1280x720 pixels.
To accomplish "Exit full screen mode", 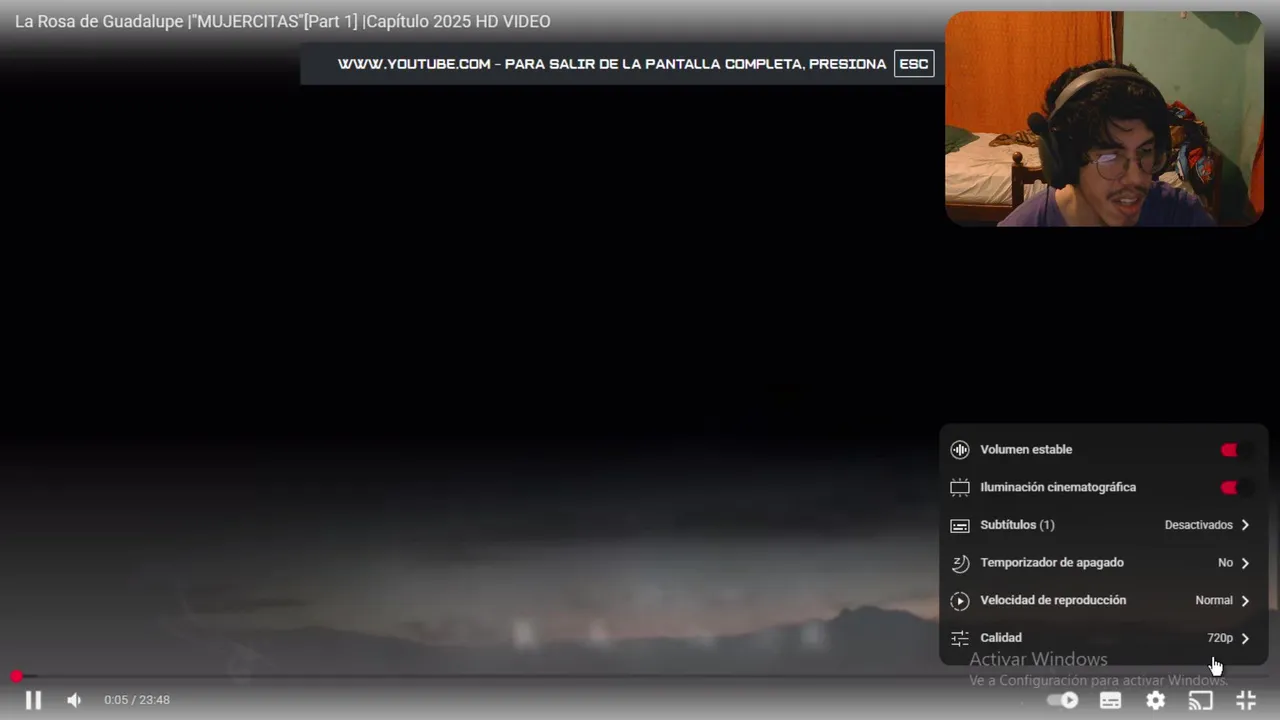I will (1246, 700).
